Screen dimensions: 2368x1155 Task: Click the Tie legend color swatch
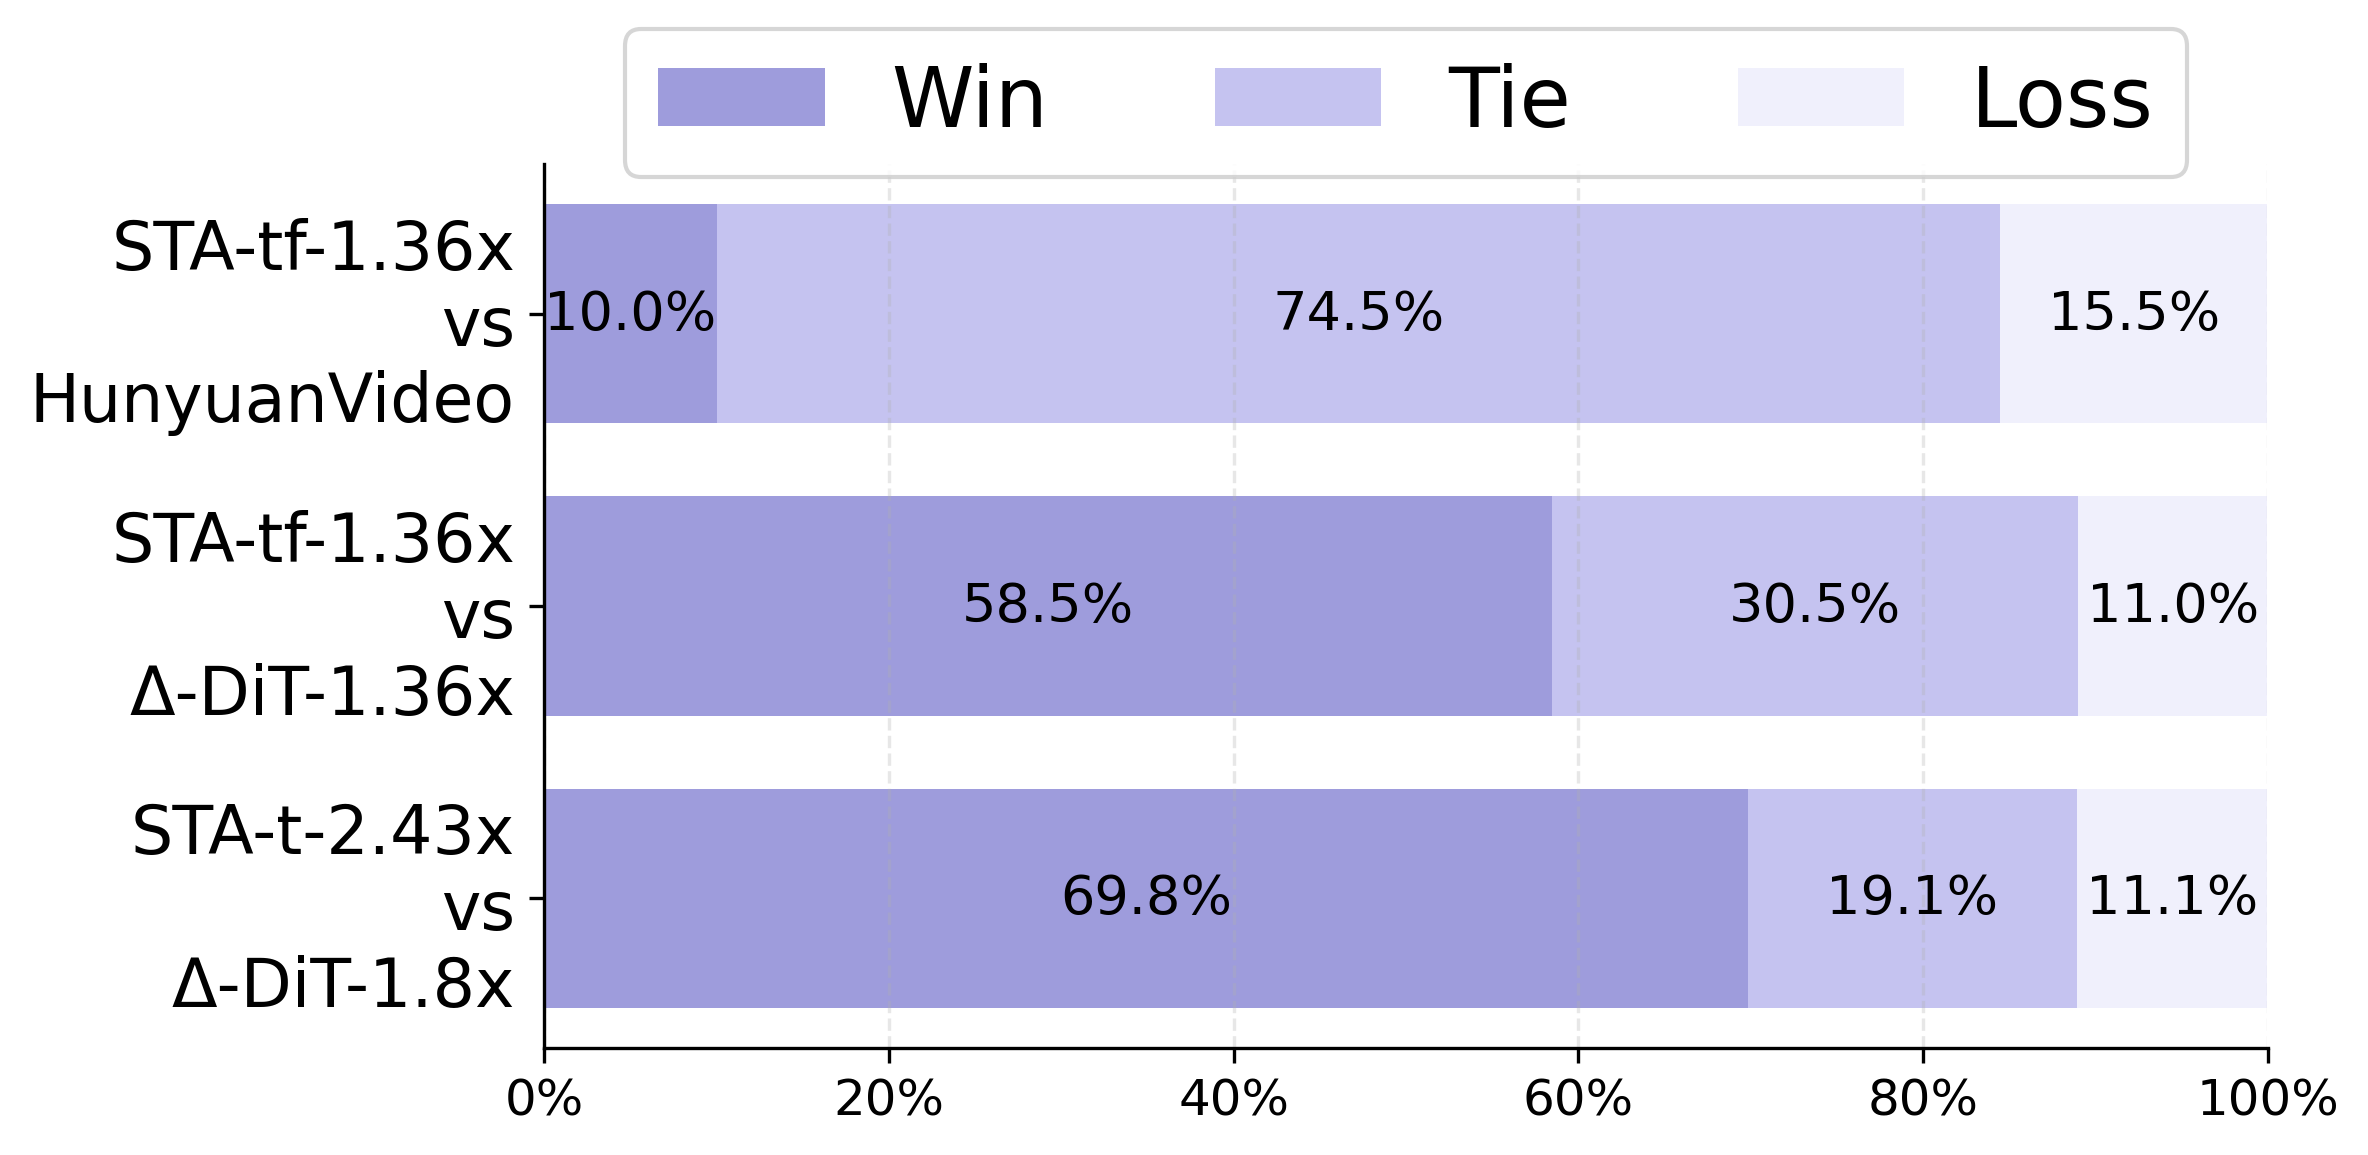1297,97
